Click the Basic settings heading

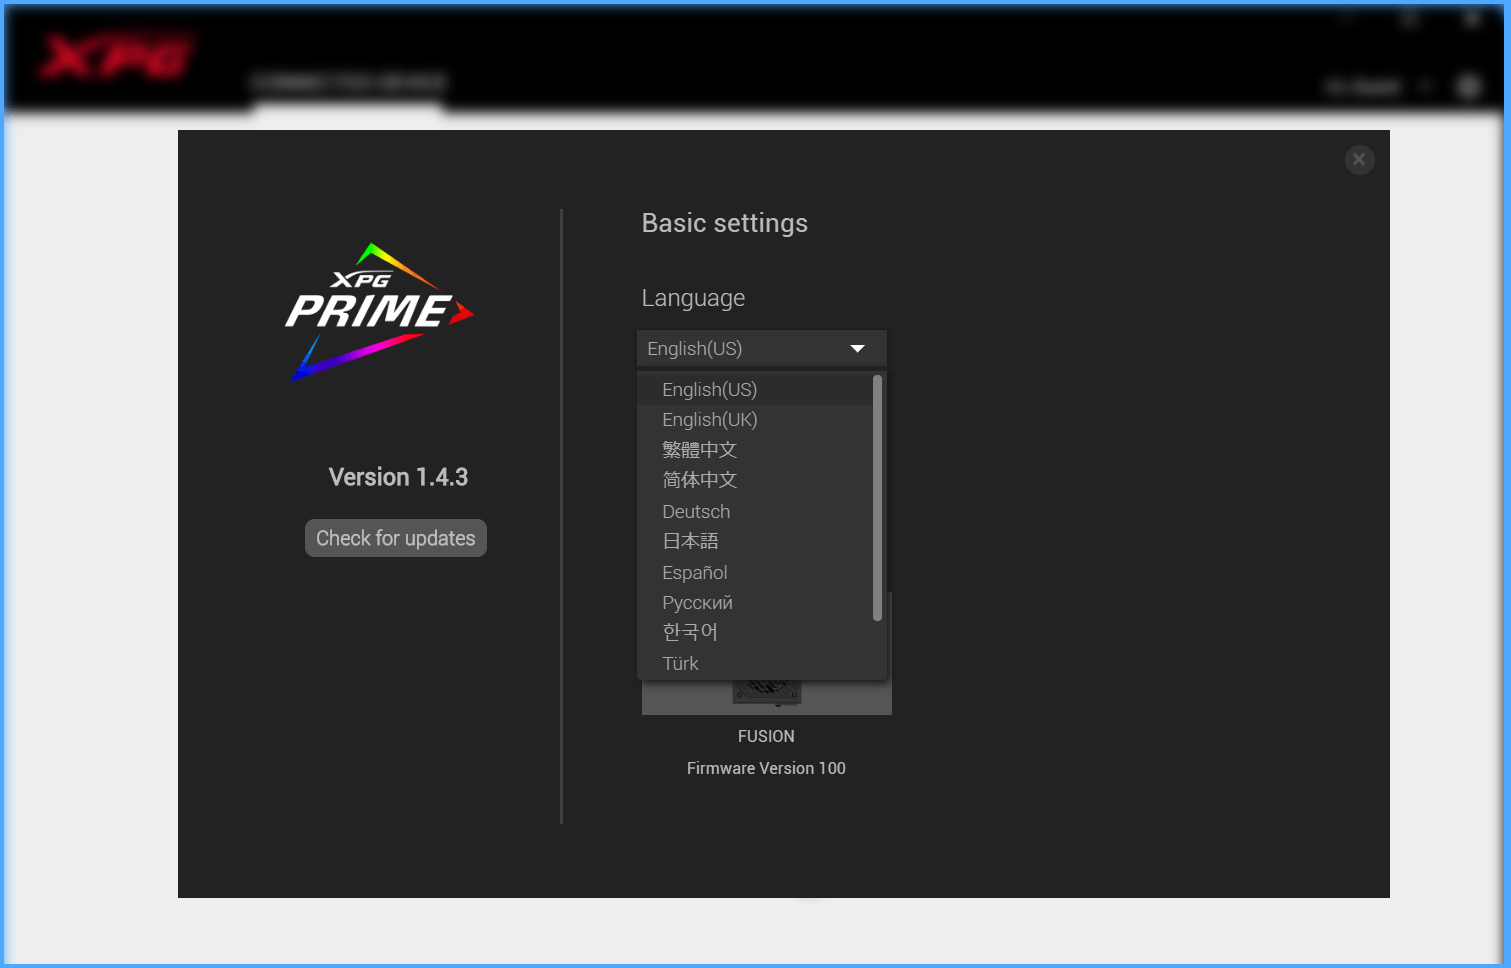(725, 223)
